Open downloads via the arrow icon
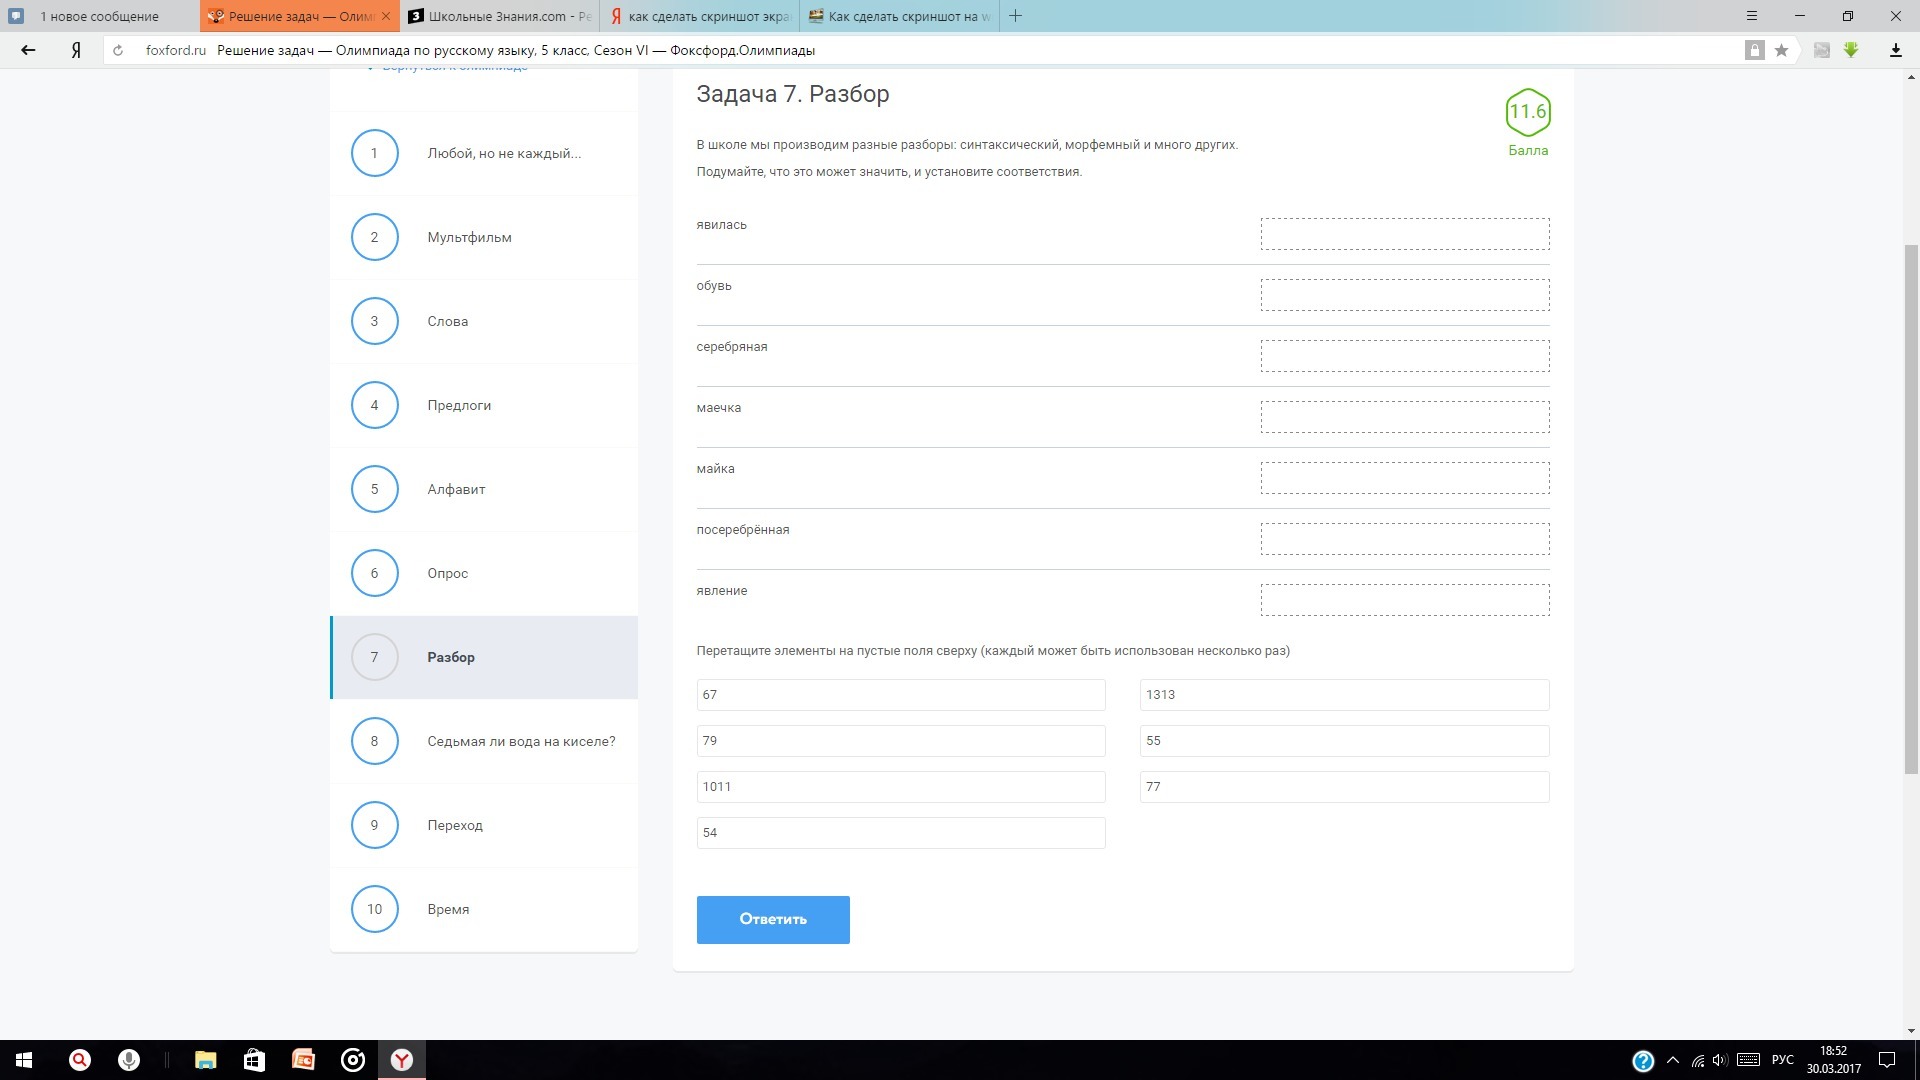The width and height of the screenshot is (1920, 1080). click(x=1895, y=50)
